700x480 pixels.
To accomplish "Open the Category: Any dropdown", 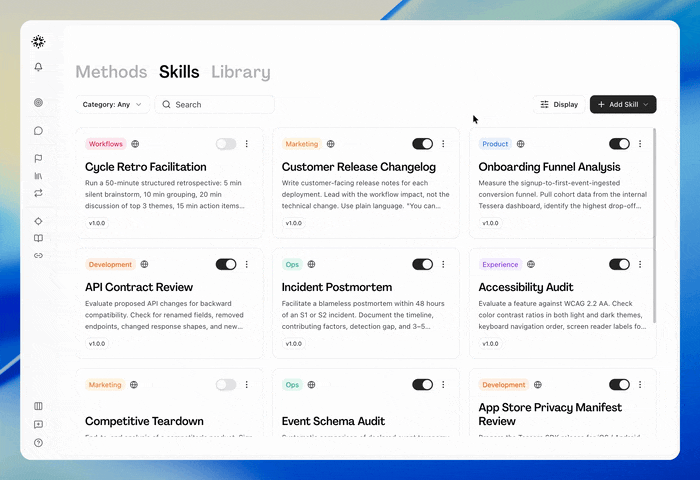I will (x=112, y=104).
